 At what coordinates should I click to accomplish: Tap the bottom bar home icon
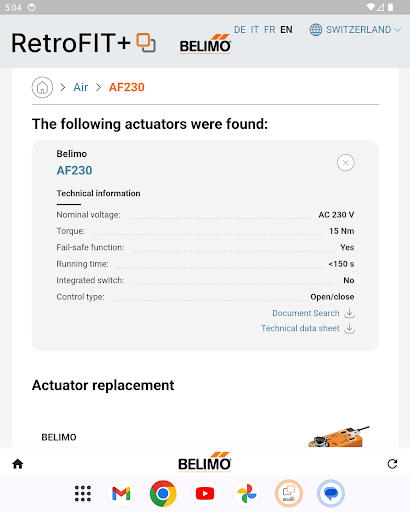tap(18, 464)
